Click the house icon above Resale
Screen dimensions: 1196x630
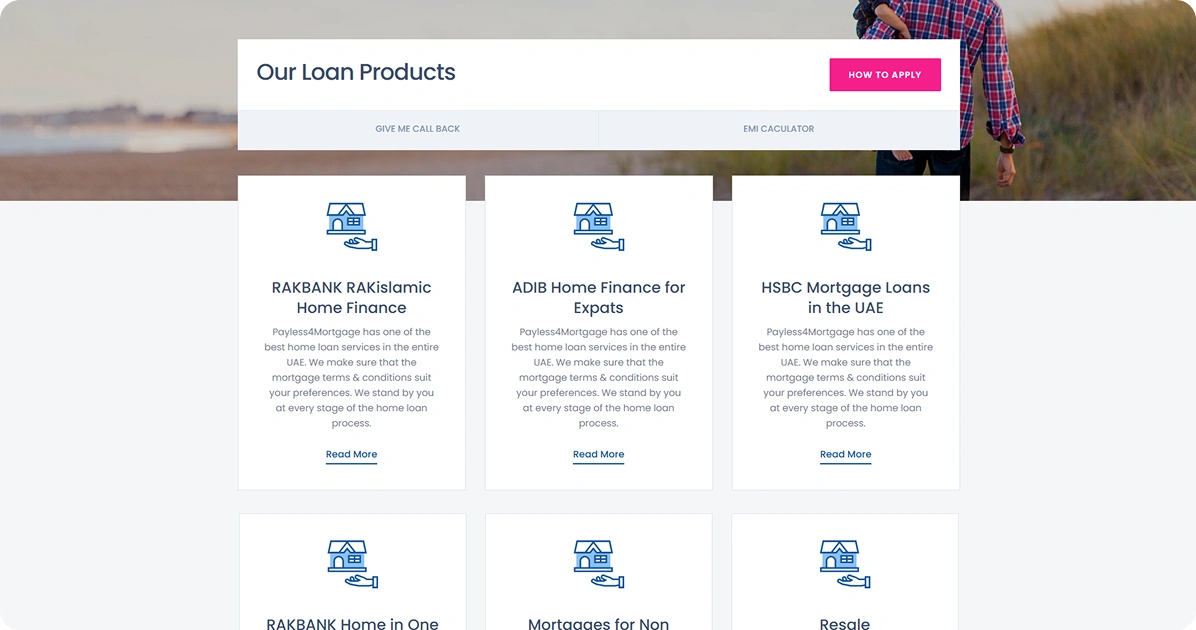[845, 564]
